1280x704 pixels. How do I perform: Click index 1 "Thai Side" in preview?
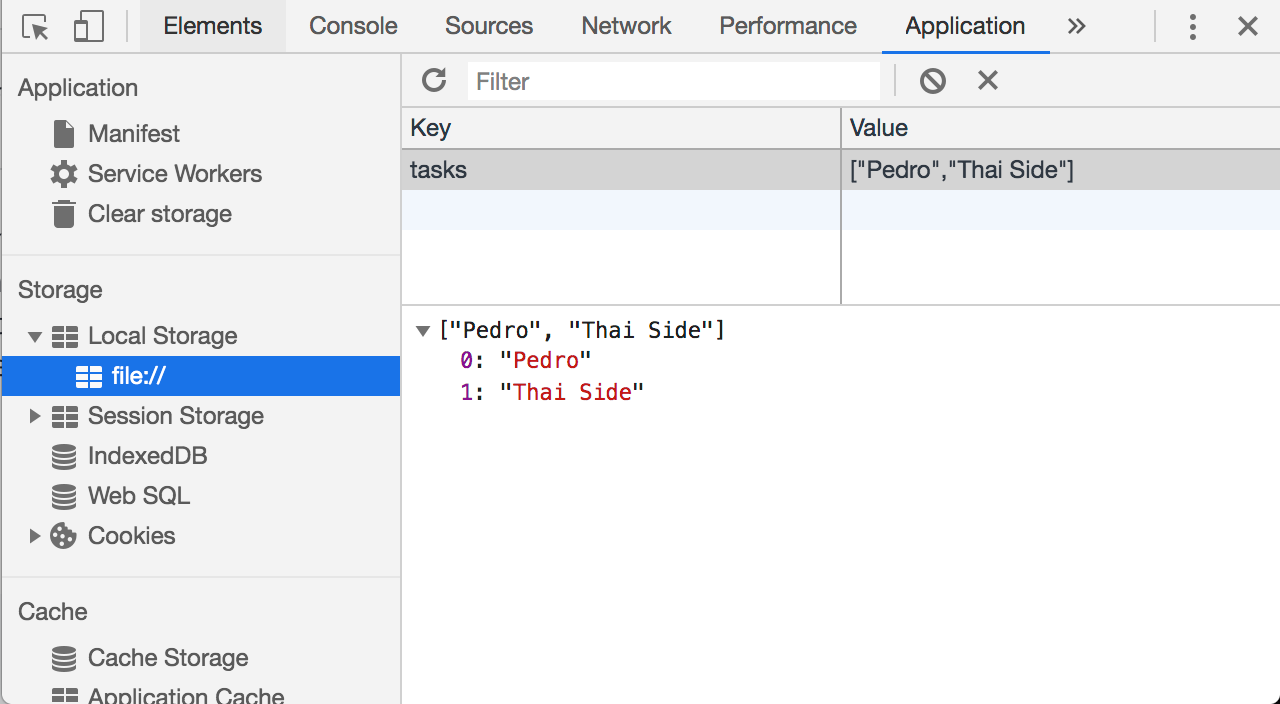click(x=552, y=392)
